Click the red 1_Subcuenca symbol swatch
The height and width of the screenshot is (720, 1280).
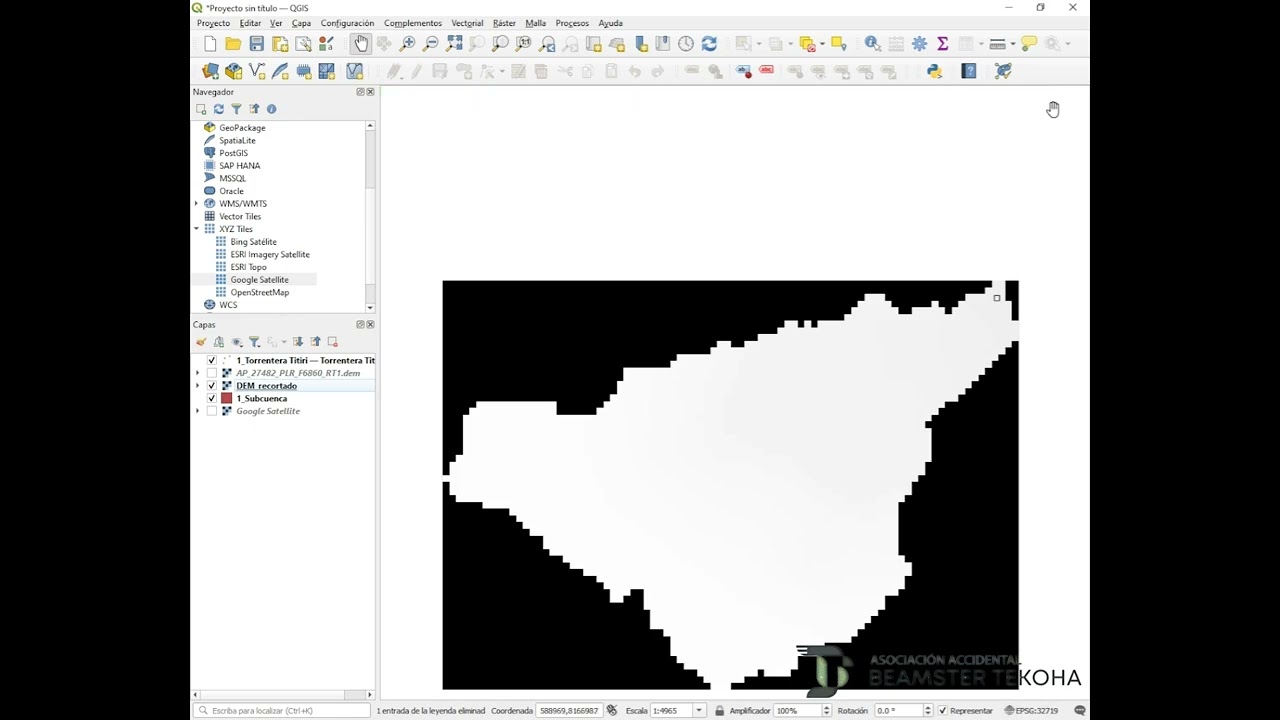tap(227, 398)
